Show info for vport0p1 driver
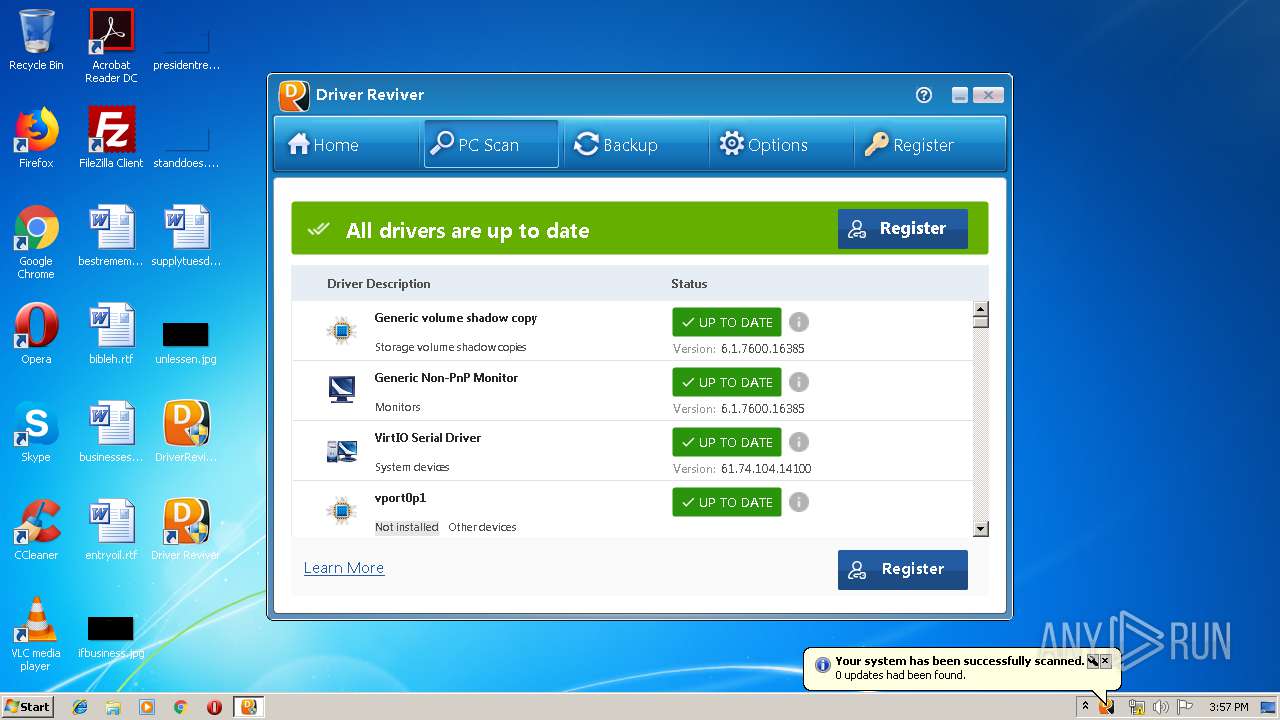 pyautogui.click(x=798, y=502)
